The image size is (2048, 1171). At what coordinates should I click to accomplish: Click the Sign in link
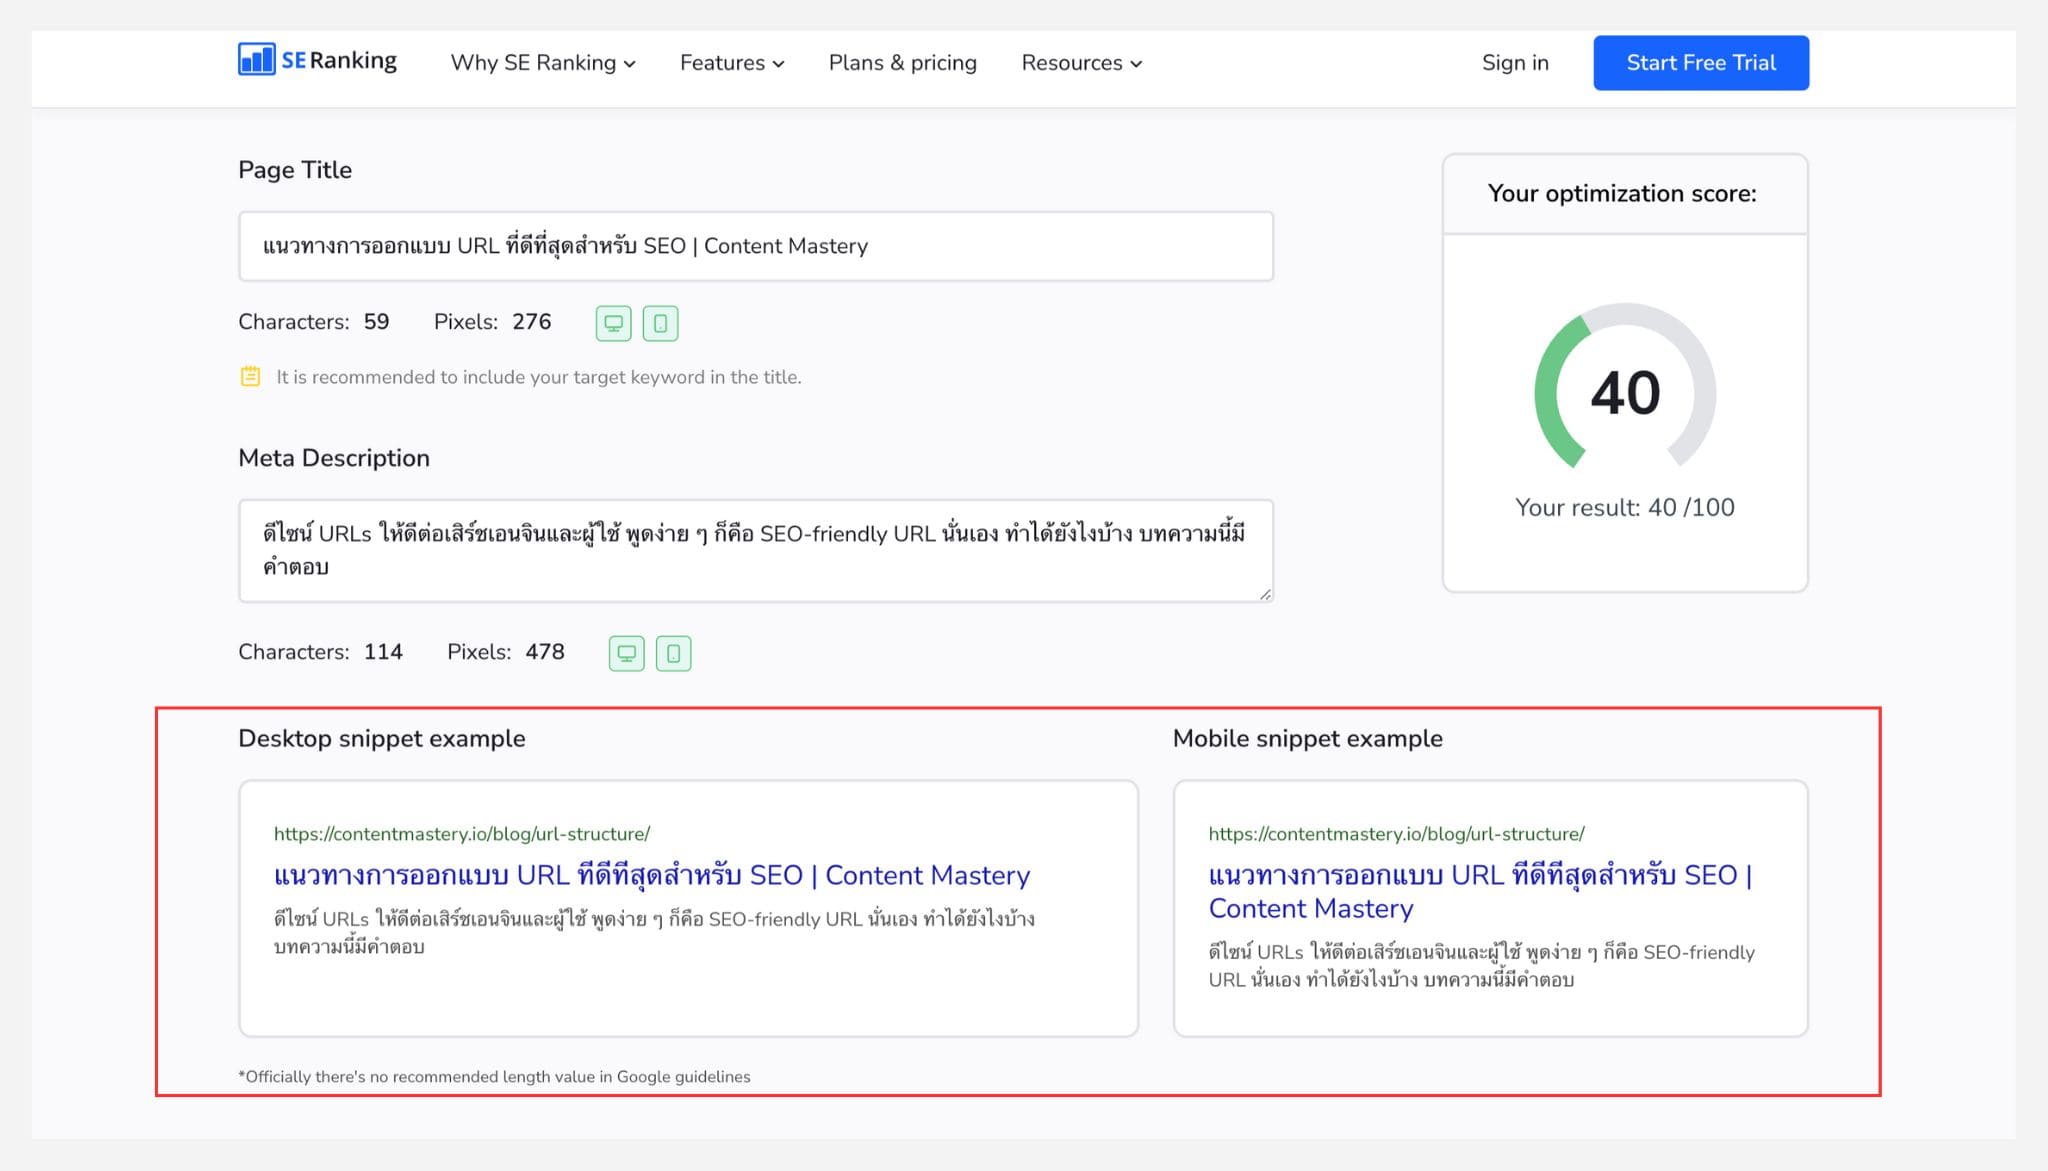[x=1515, y=63]
